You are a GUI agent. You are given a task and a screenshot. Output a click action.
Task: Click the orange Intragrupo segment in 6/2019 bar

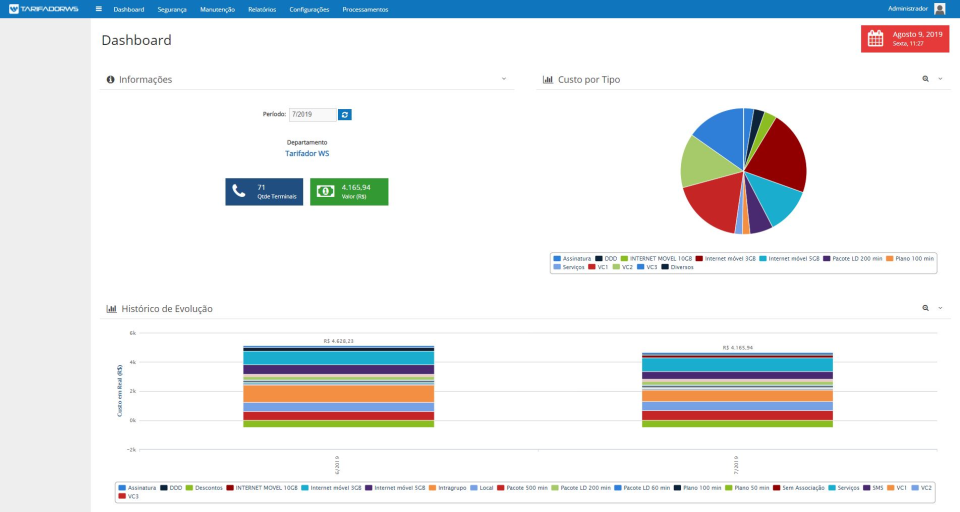[339, 393]
